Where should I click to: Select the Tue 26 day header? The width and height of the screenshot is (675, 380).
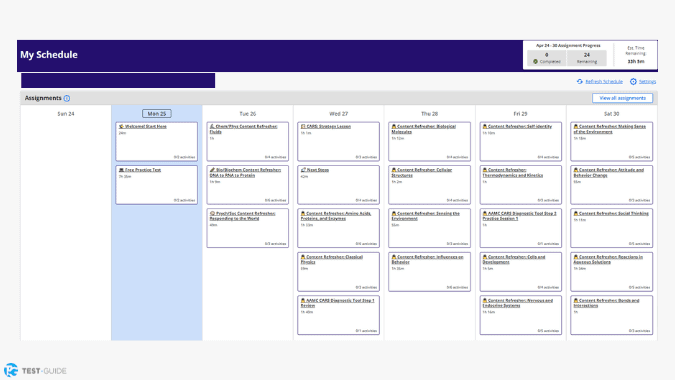(248, 114)
